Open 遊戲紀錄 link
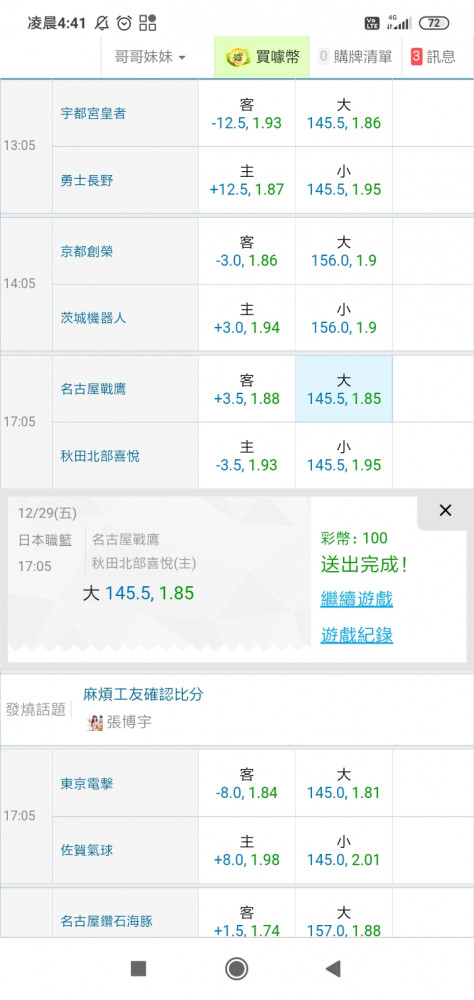 357,635
